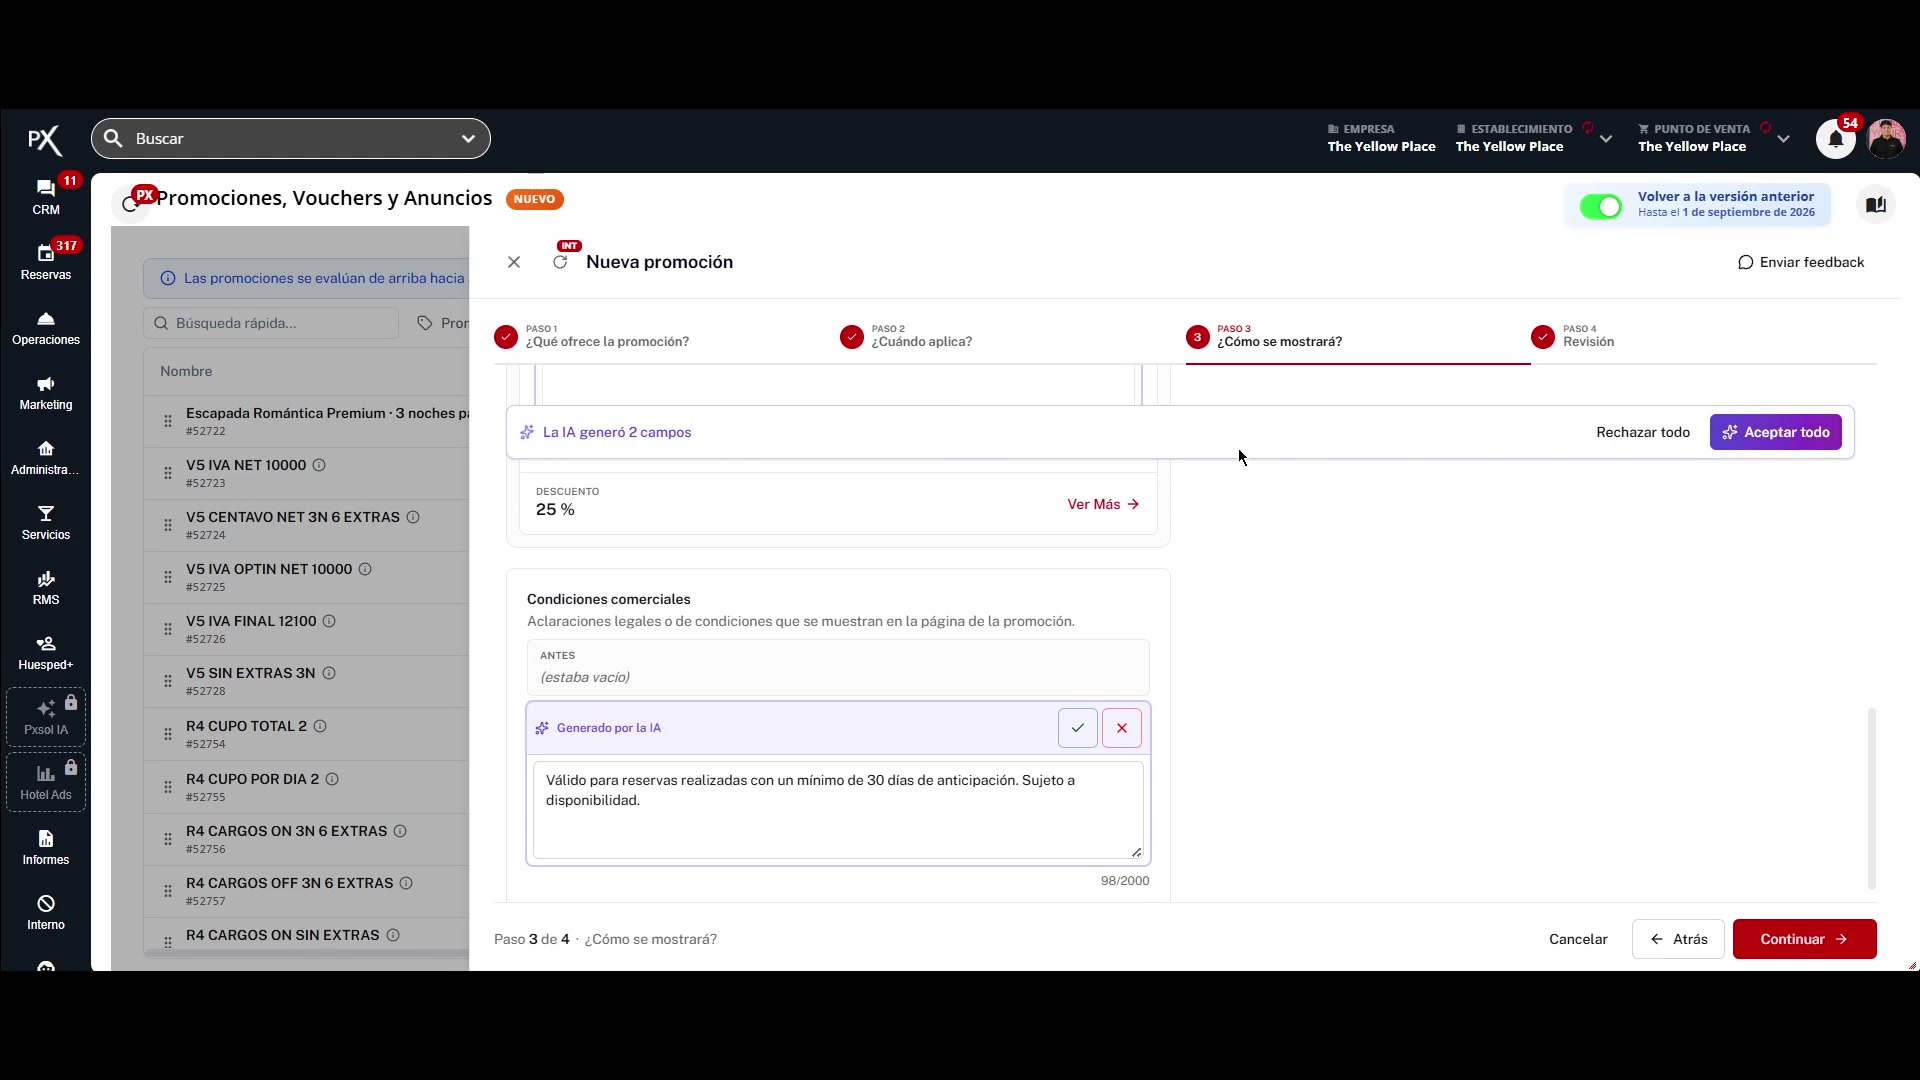Click Cancelar
1920x1080 pixels.
[x=1578, y=939]
